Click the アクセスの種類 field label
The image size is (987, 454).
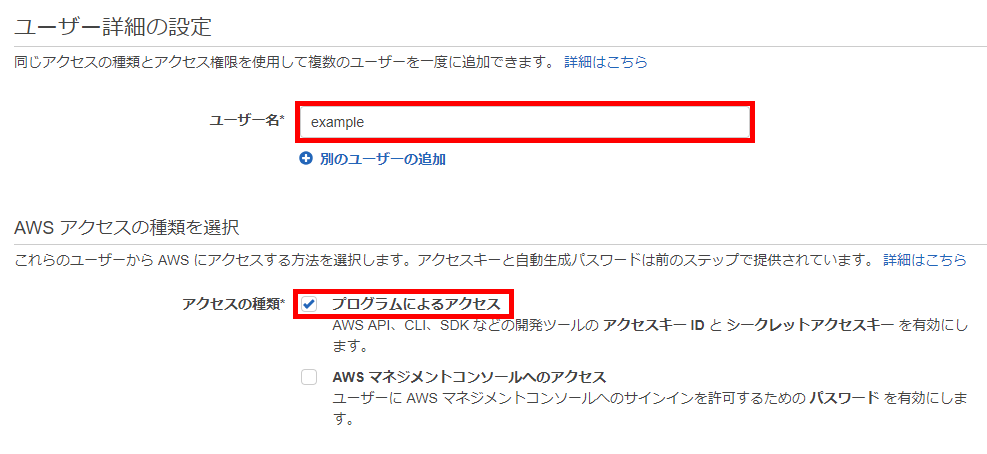coord(234,305)
